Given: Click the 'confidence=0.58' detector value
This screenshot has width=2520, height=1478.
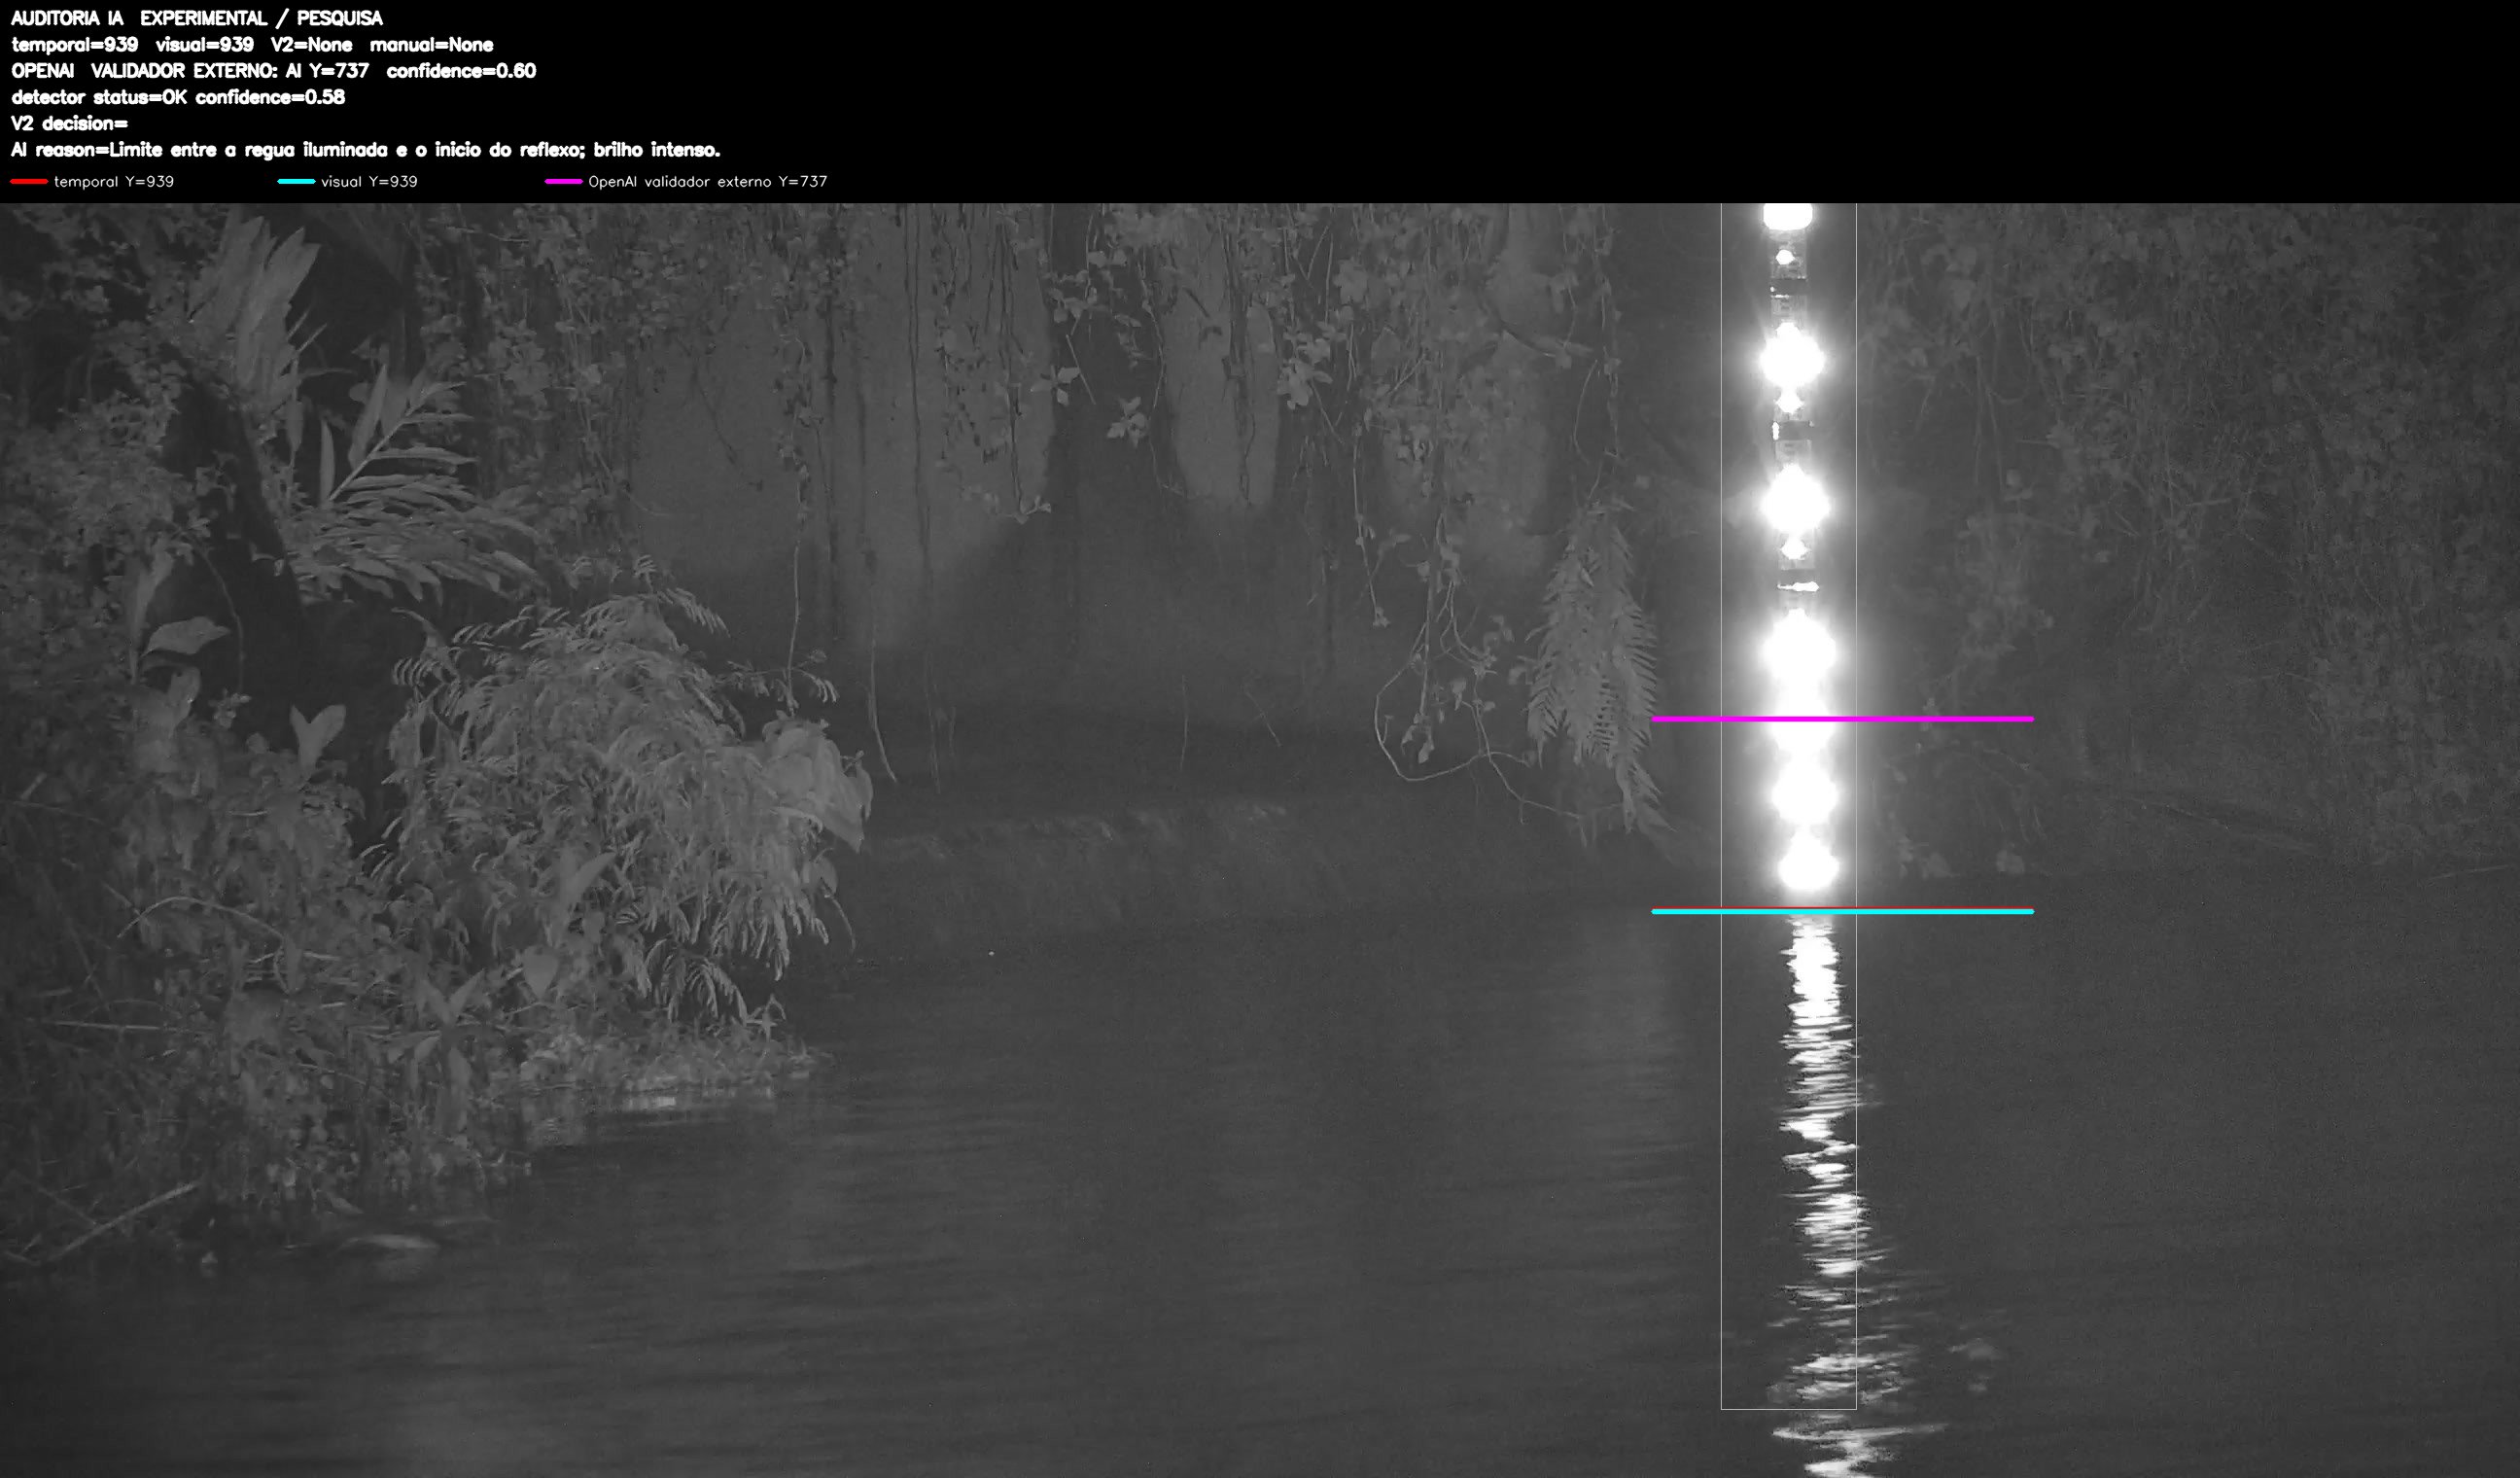Looking at the screenshot, I should [270, 97].
